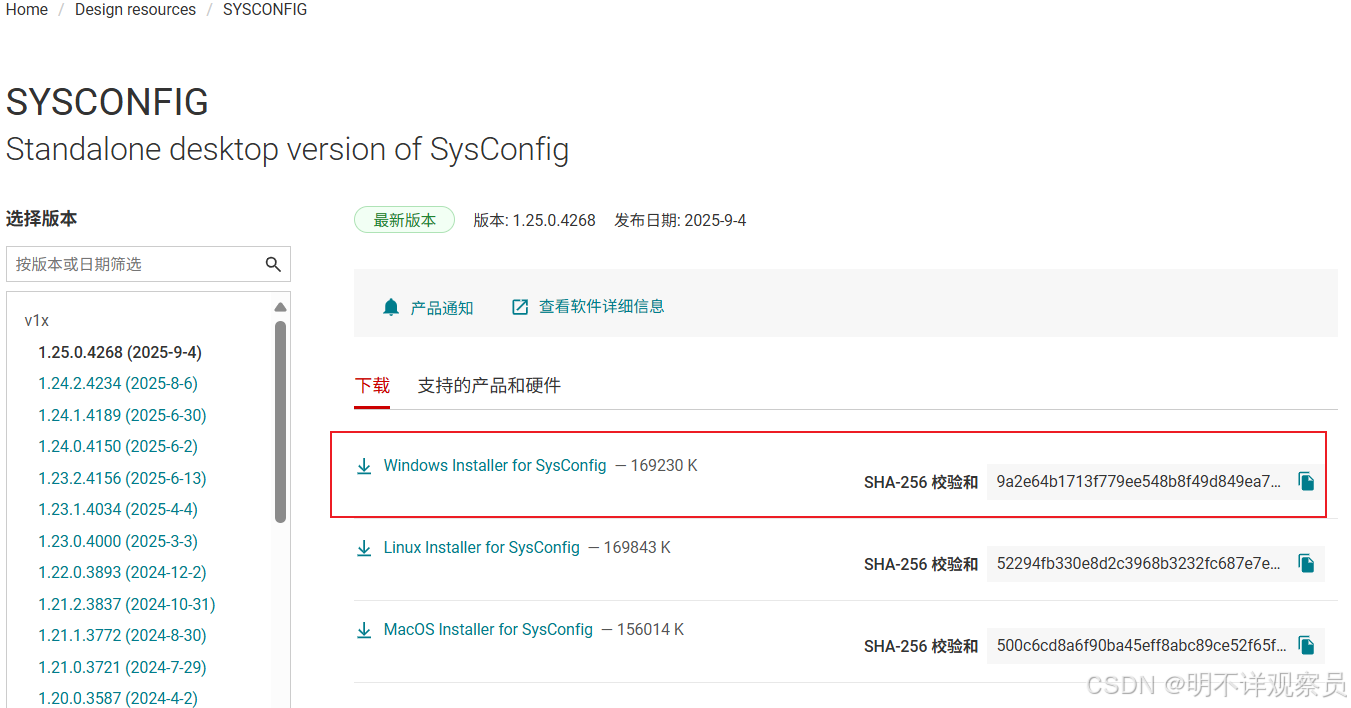The width and height of the screenshot is (1351, 708).
Task: Click the 发布日期: 2025-9-4 text
Action: point(680,220)
